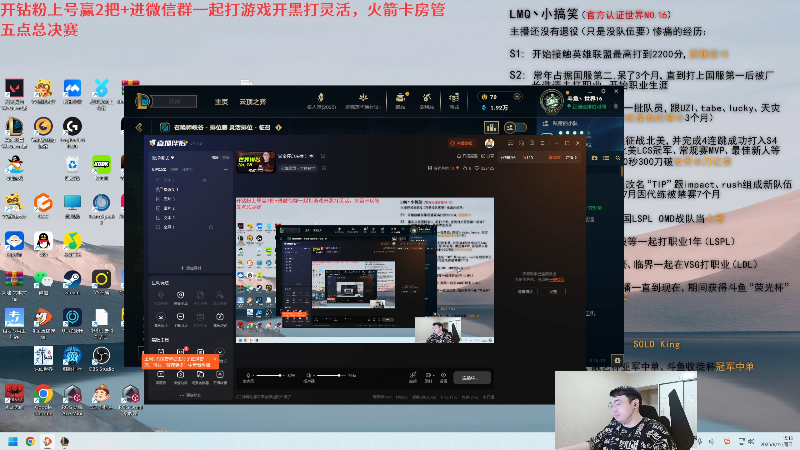Adjust the speaker volume slider
800x450 pixels.
tap(330, 376)
